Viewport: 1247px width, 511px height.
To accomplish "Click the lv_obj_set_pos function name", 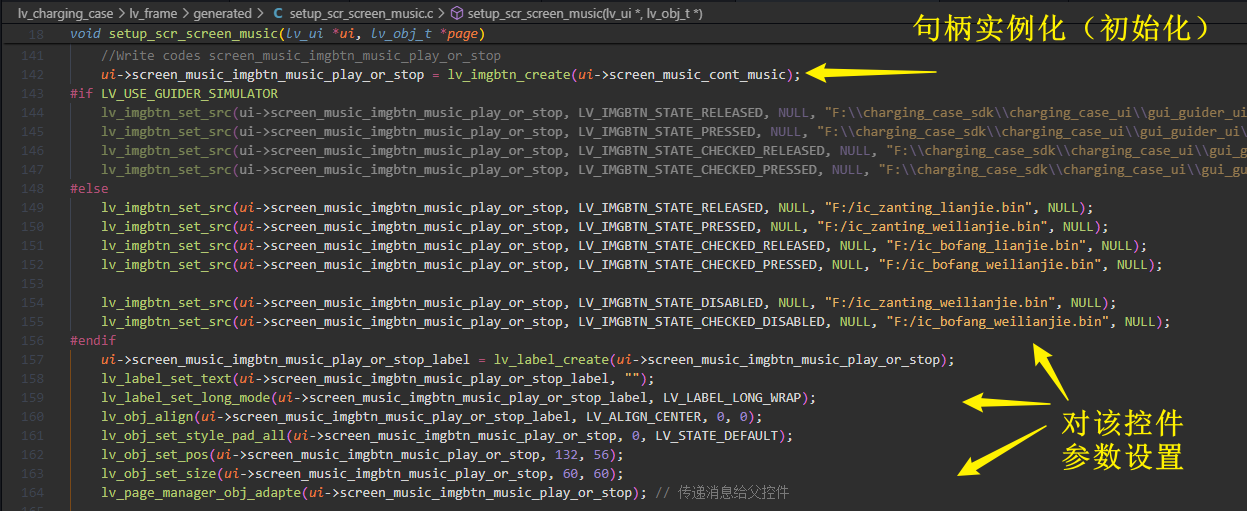I will point(155,454).
